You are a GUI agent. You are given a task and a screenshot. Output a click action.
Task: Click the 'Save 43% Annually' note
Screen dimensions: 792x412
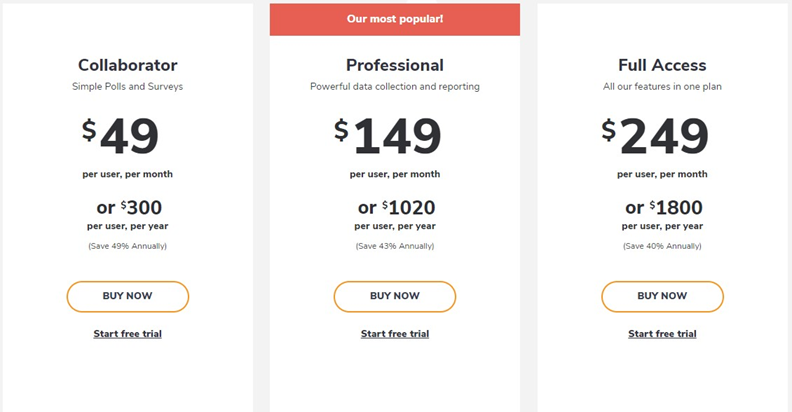pos(395,246)
